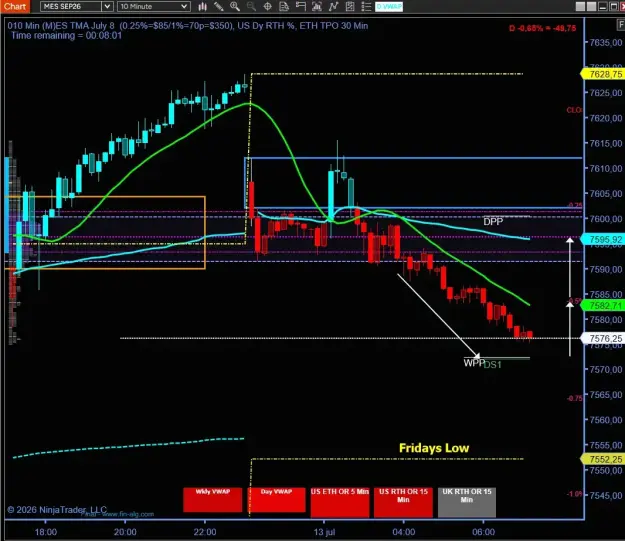Image resolution: width=625 pixels, height=541 pixels.
Task: Click the 7576,25 current price marker
Action: pos(603,338)
